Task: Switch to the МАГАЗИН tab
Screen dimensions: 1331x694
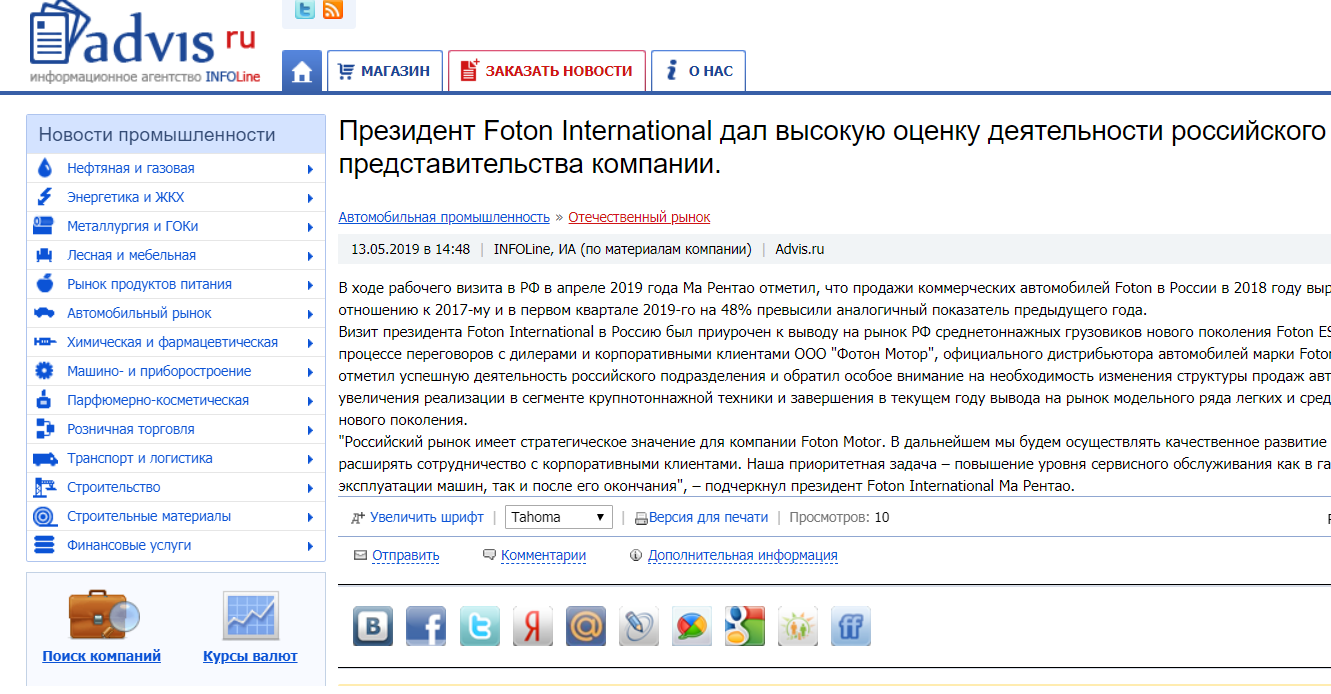Action: pos(385,70)
